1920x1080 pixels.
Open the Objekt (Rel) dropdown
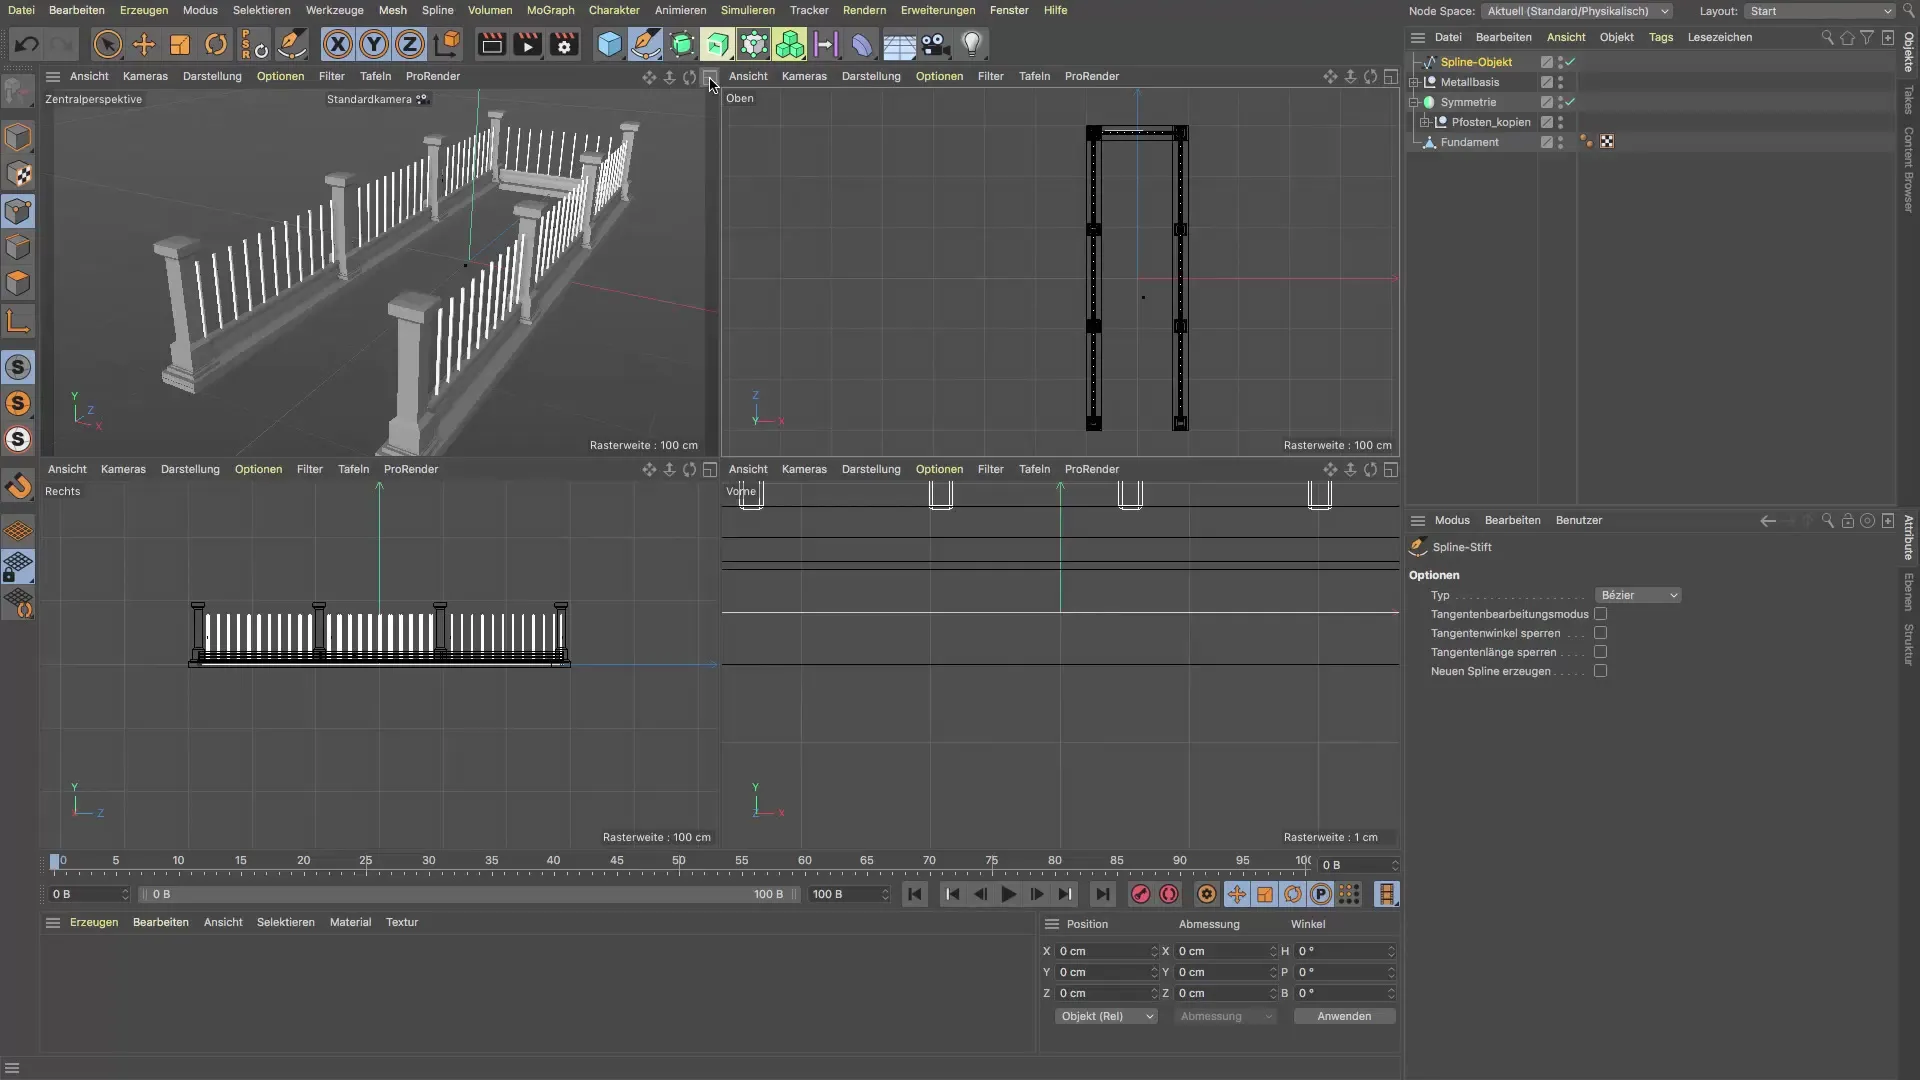tap(1106, 1016)
